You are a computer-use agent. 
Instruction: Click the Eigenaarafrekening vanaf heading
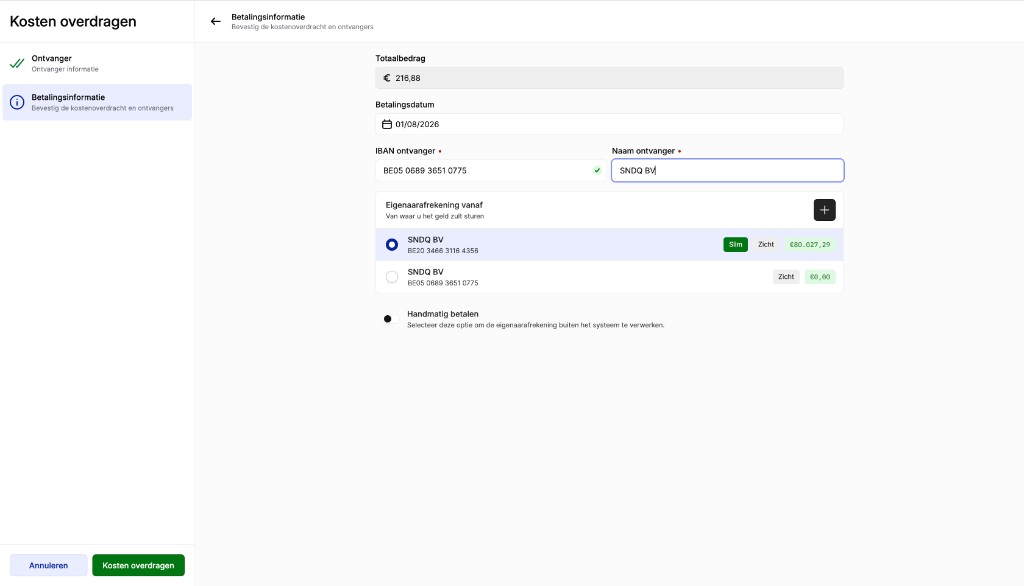coord(434,205)
